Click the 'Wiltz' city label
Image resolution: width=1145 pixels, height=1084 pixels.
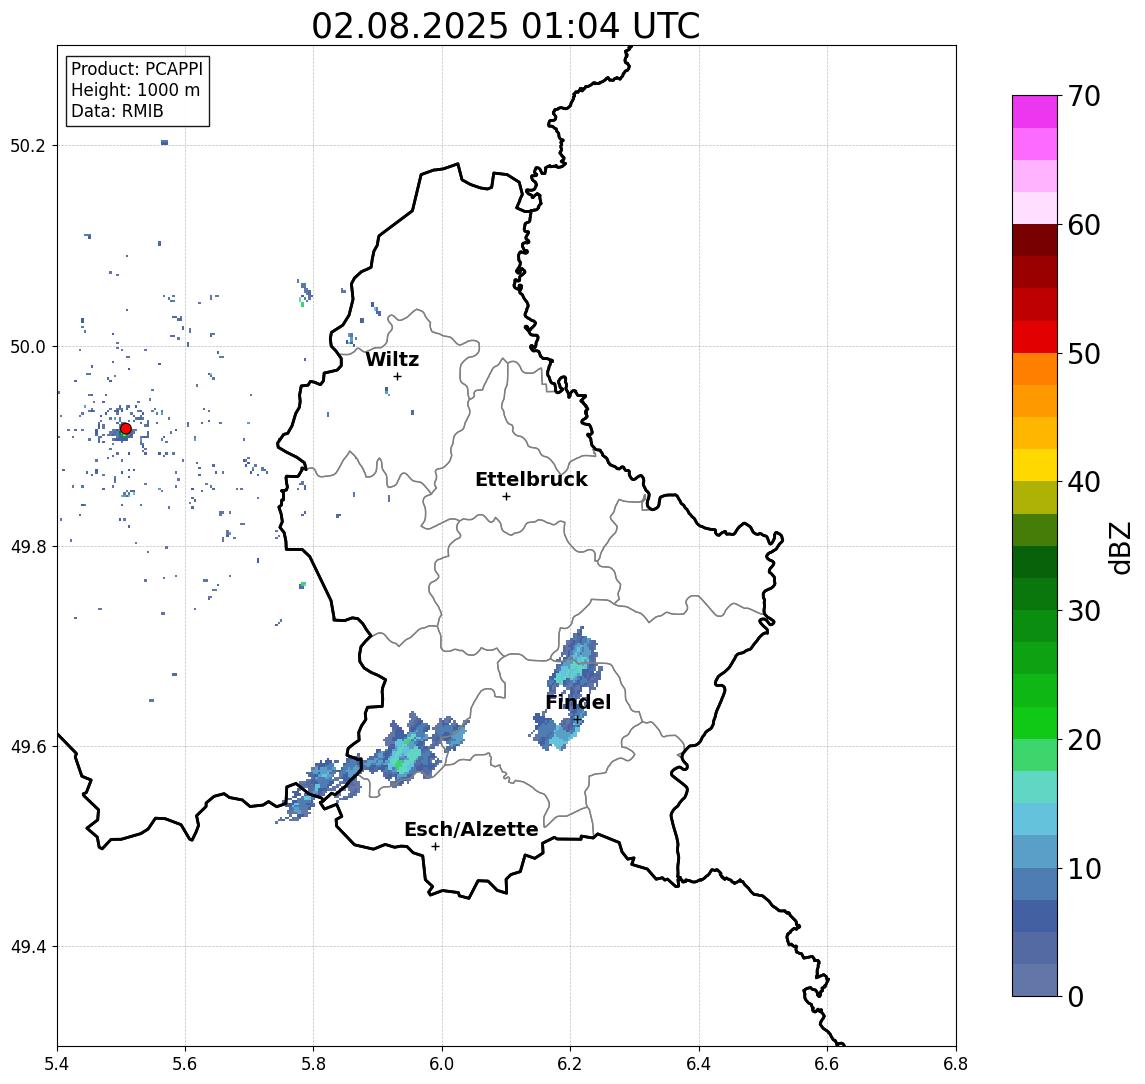pyautogui.click(x=392, y=359)
